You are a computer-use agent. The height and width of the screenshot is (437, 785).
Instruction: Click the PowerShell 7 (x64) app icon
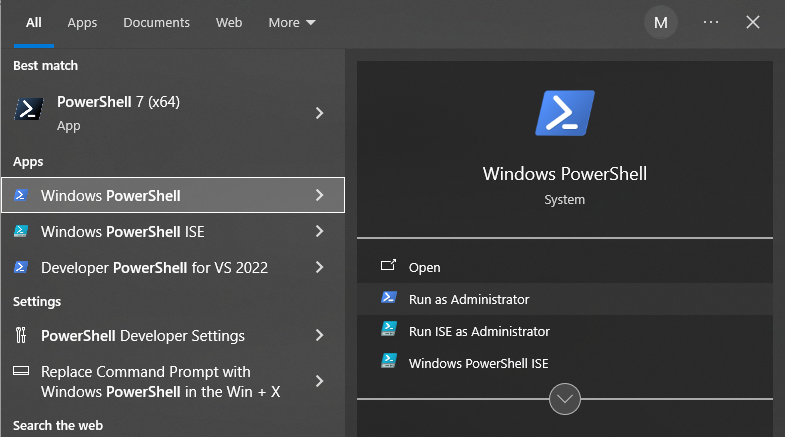(29, 109)
